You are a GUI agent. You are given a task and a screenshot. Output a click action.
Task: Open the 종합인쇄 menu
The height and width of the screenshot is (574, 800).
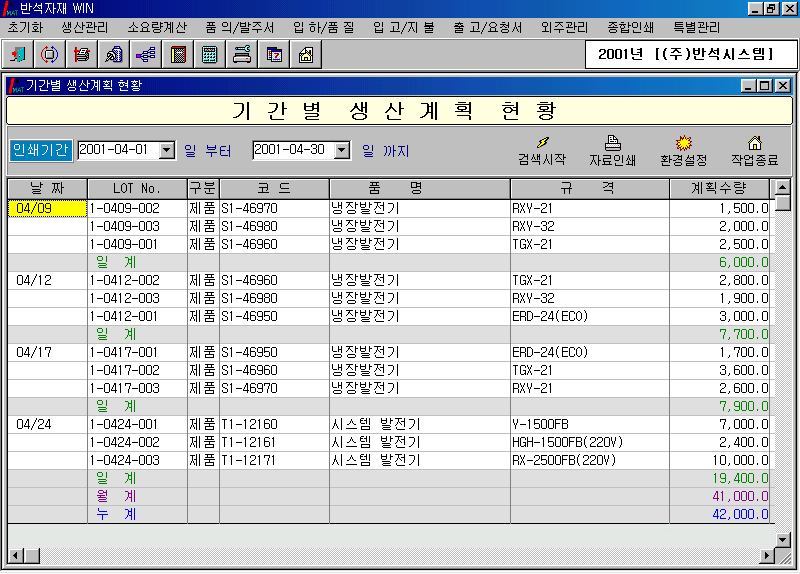click(631, 27)
